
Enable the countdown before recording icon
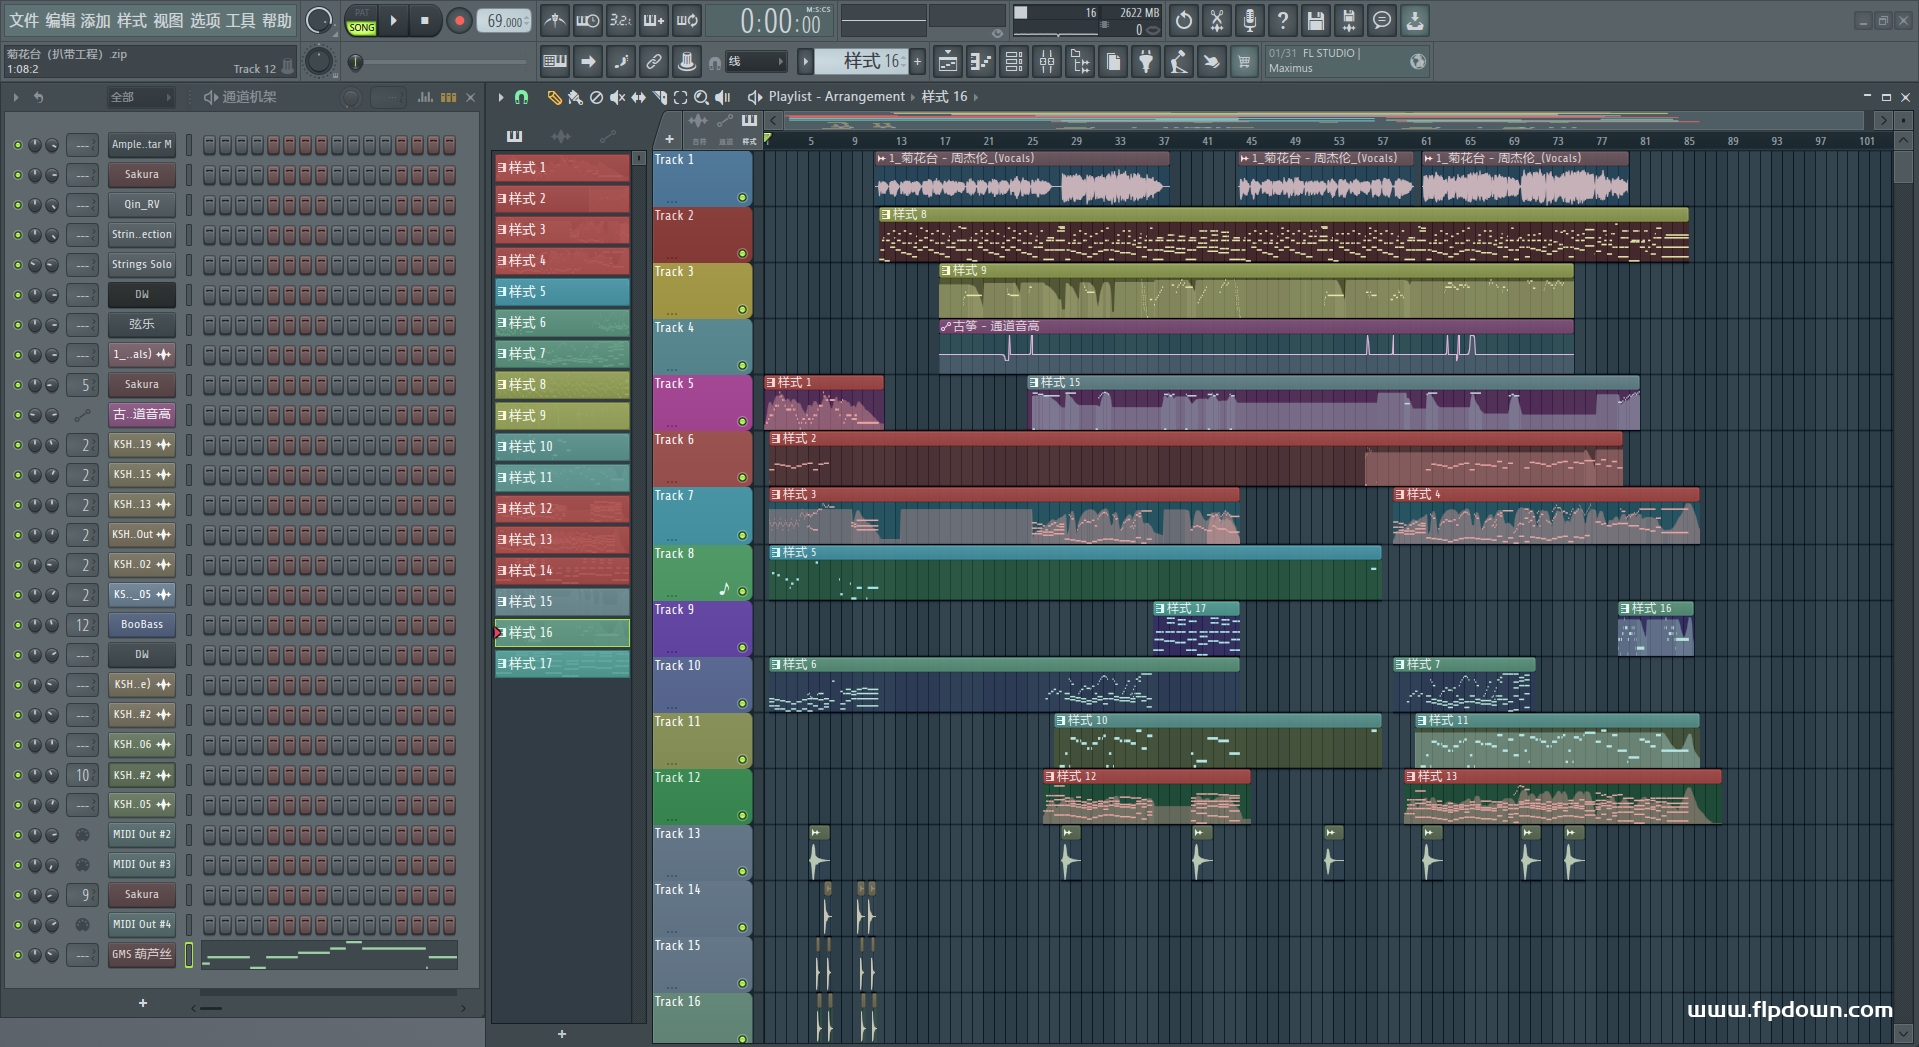[x=621, y=20]
